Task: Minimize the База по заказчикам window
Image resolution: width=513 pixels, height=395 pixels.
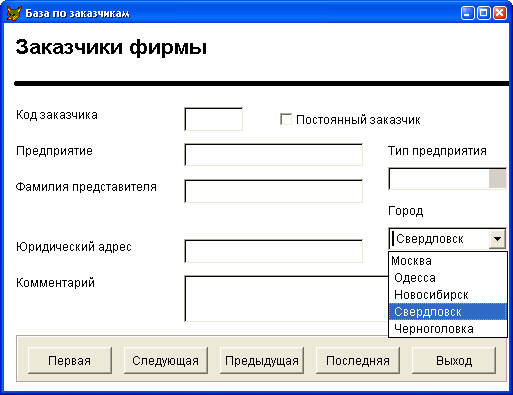Action: (x=467, y=13)
